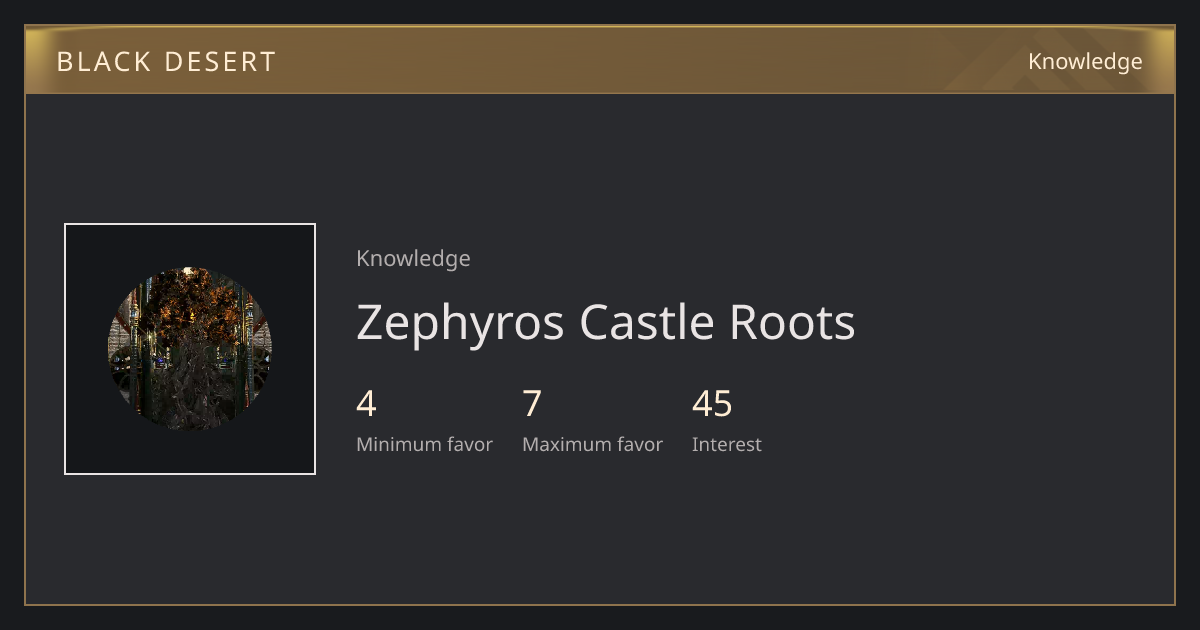
Task: Select the maximum favor value 7
Action: pyautogui.click(x=532, y=404)
